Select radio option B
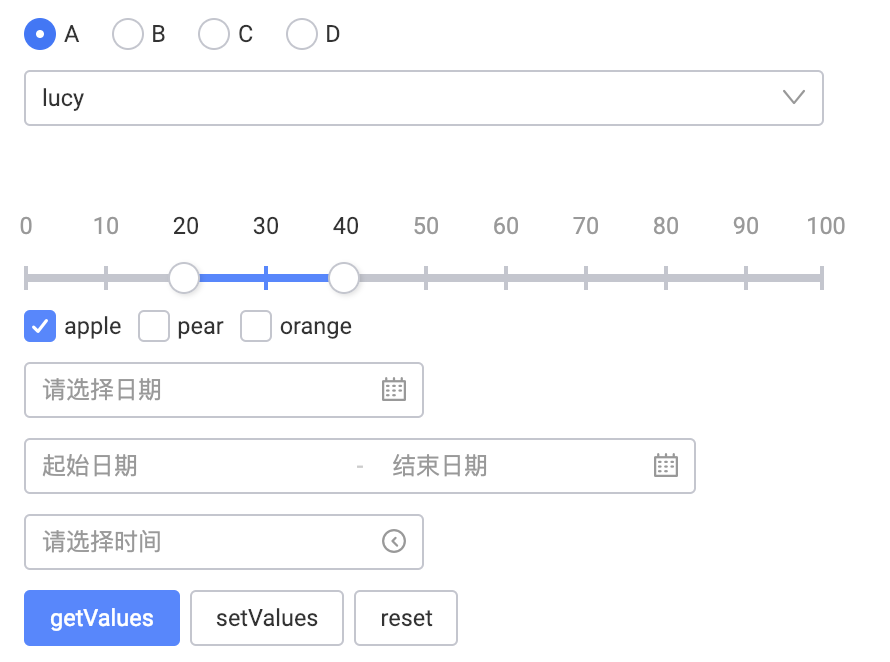Viewport: 890px width, 662px height. pos(128,34)
